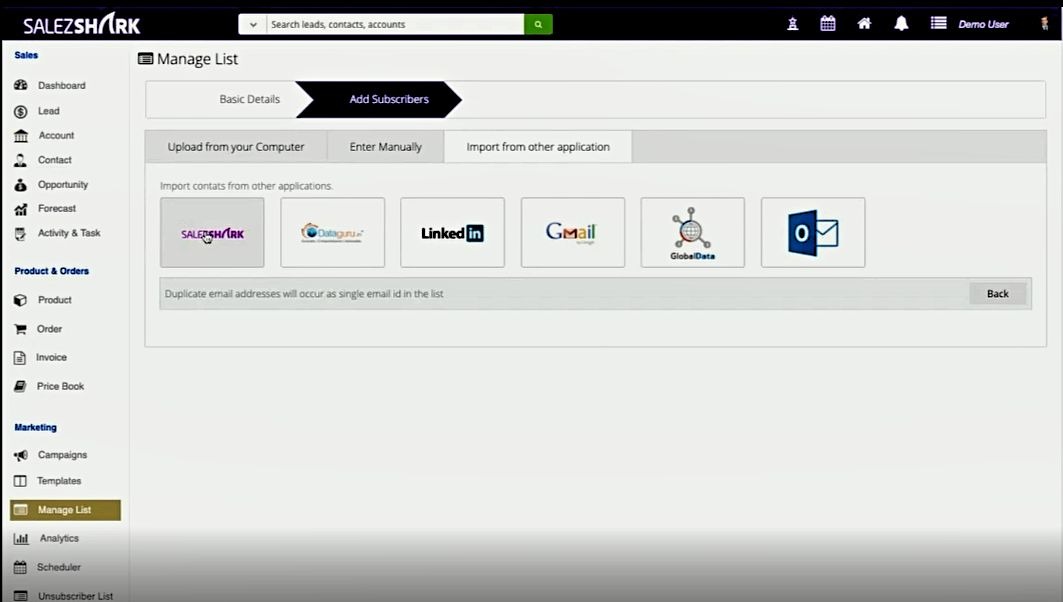Click the Forecast chart icon
This screenshot has height=602, width=1063.
[x=20, y=209]
